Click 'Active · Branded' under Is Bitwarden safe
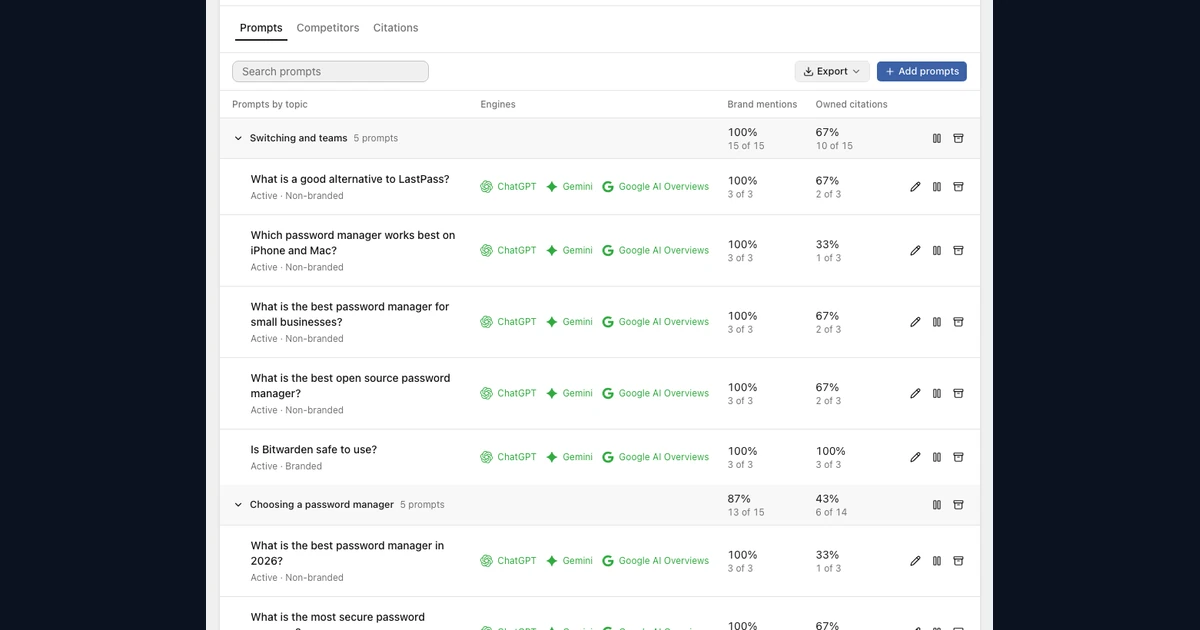Viewport: 1200px width, 630px height. coord(286,466)
